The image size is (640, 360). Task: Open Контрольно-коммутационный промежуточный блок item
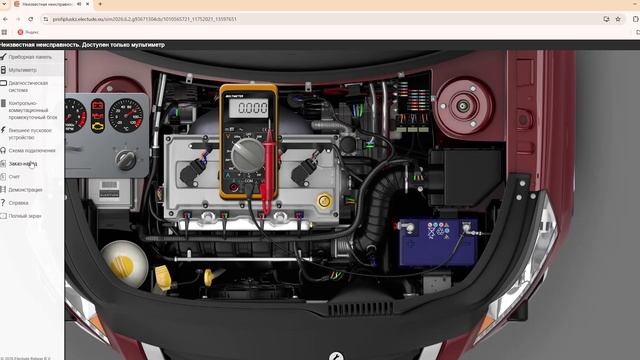(x=32, y=110)
